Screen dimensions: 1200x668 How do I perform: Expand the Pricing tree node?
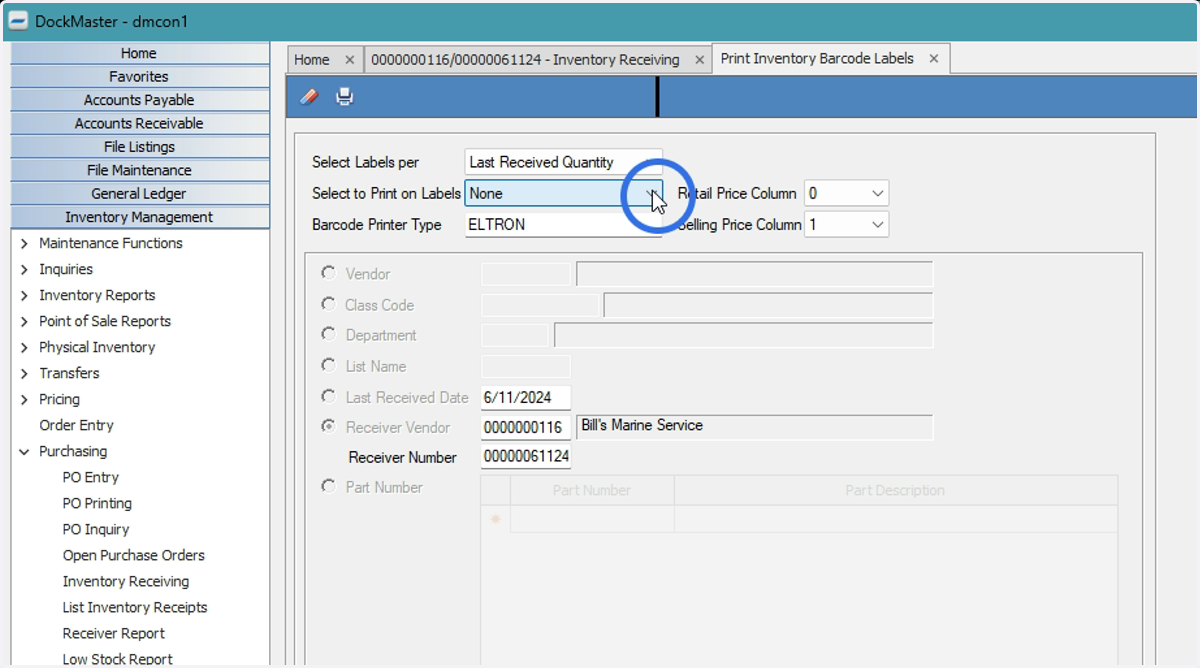(x=25, y=399)
